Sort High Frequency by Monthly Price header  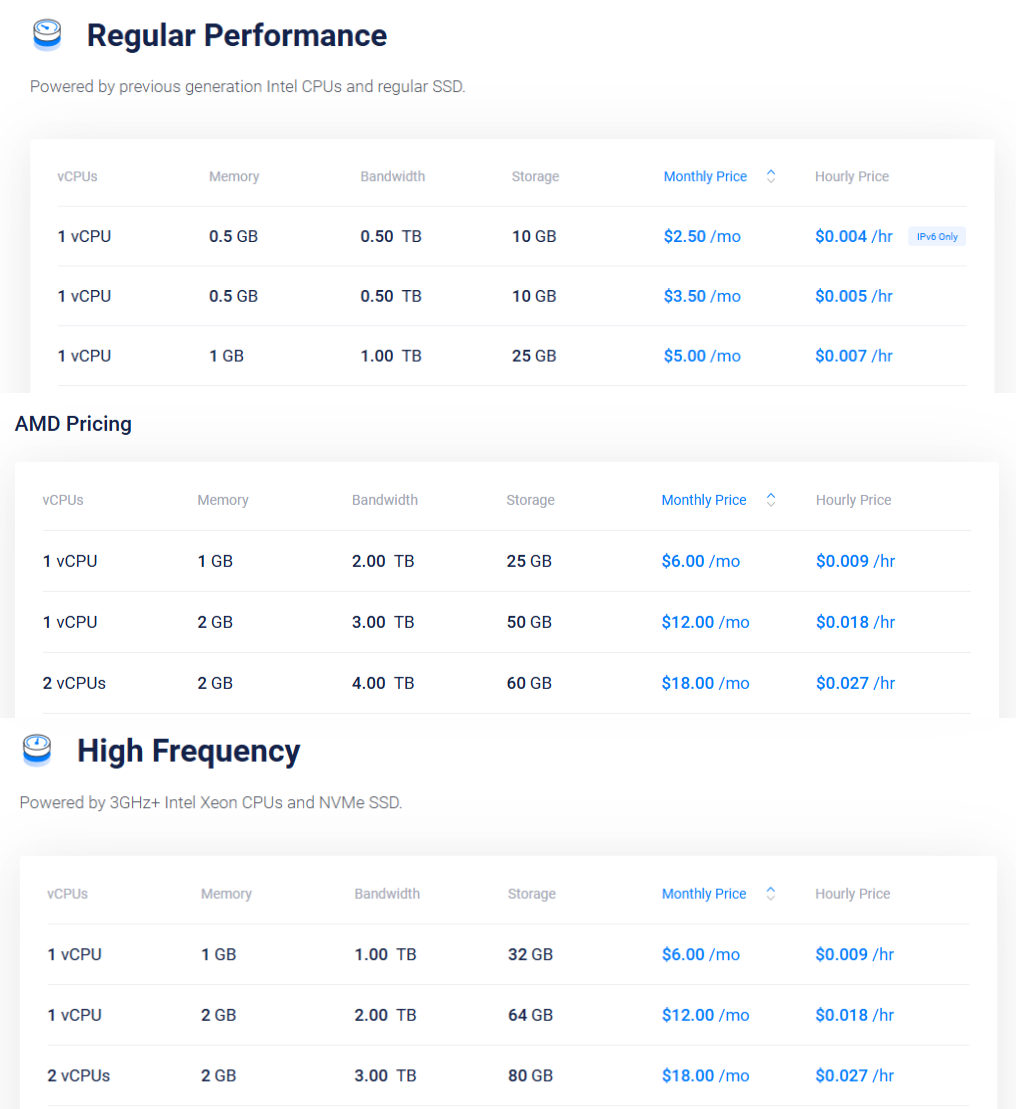(704, 894)
